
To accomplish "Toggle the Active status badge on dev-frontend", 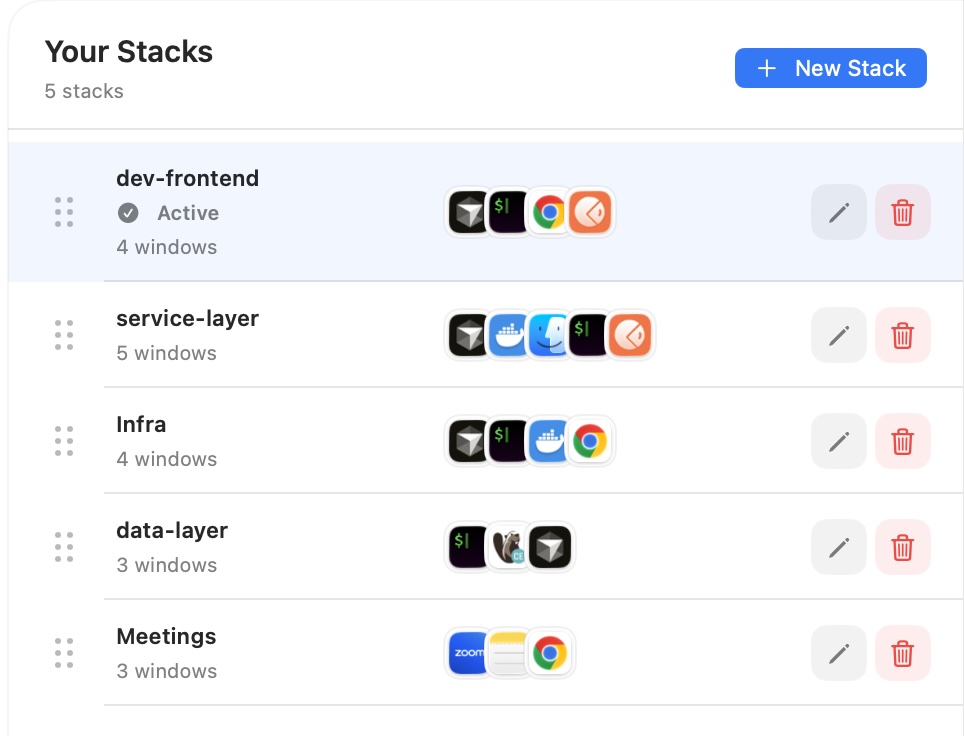I will 170,213.
